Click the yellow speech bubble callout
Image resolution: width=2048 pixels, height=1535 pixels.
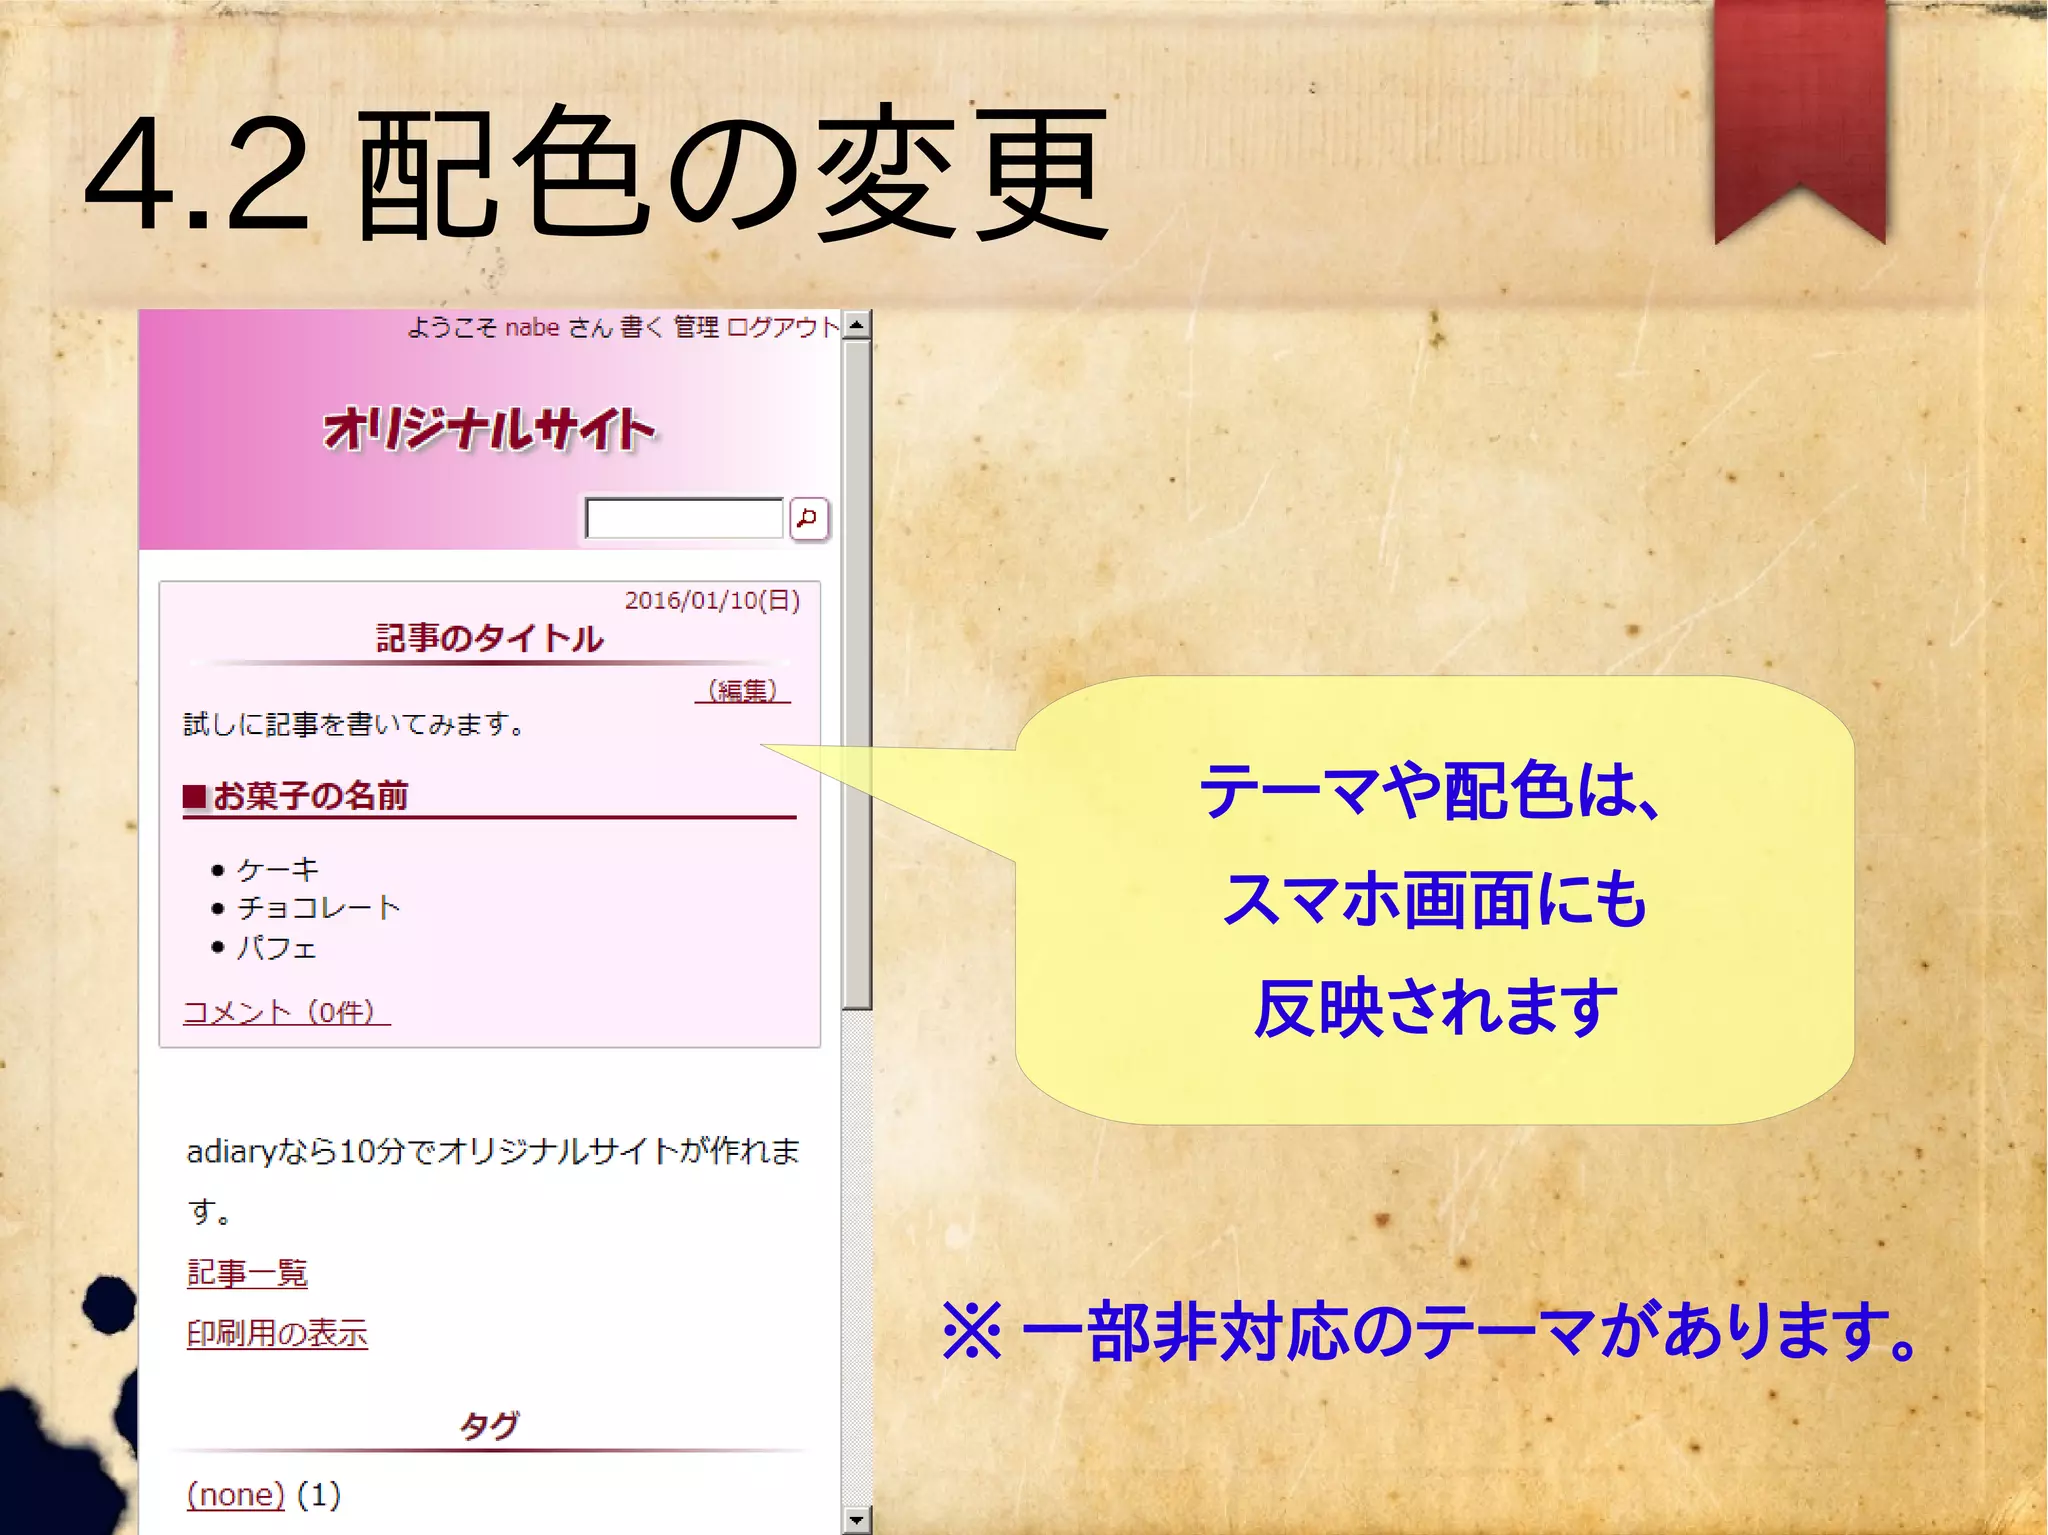[1434, 900]
